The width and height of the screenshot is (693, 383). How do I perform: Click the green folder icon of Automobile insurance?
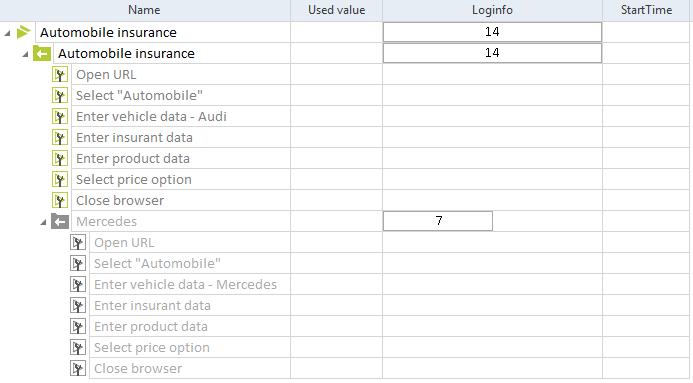click(42, 53)
